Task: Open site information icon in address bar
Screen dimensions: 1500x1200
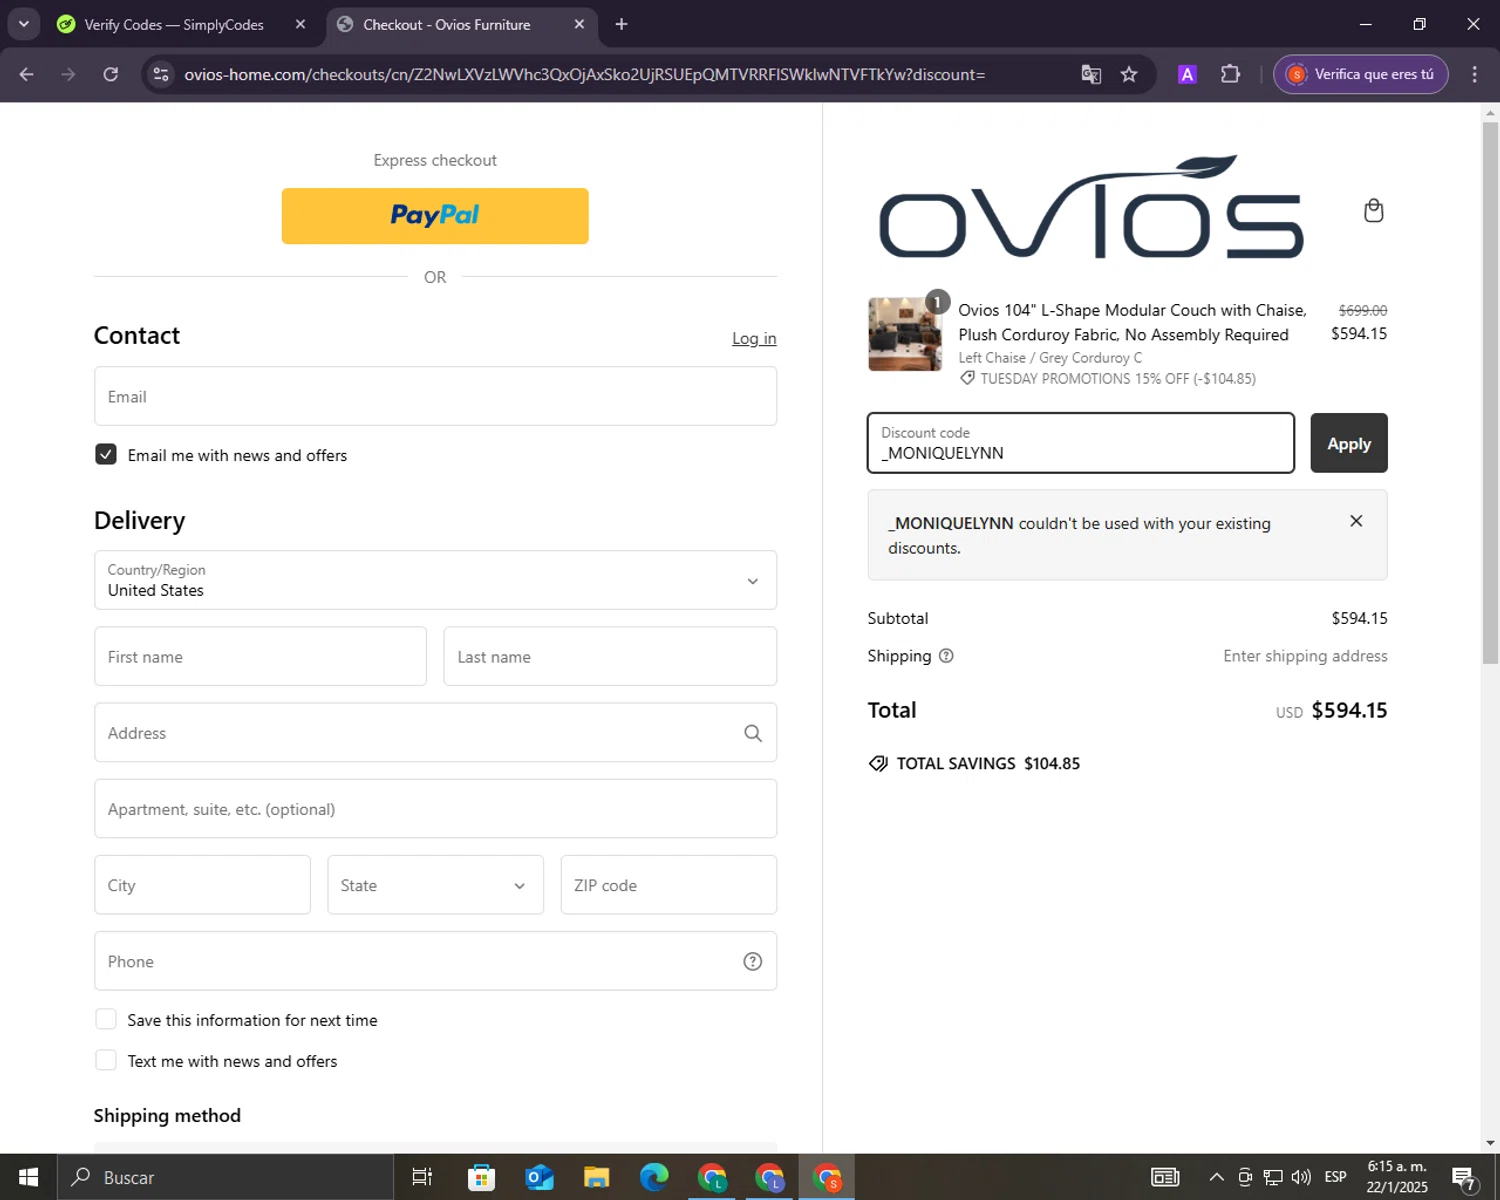Action: (161, 74)
